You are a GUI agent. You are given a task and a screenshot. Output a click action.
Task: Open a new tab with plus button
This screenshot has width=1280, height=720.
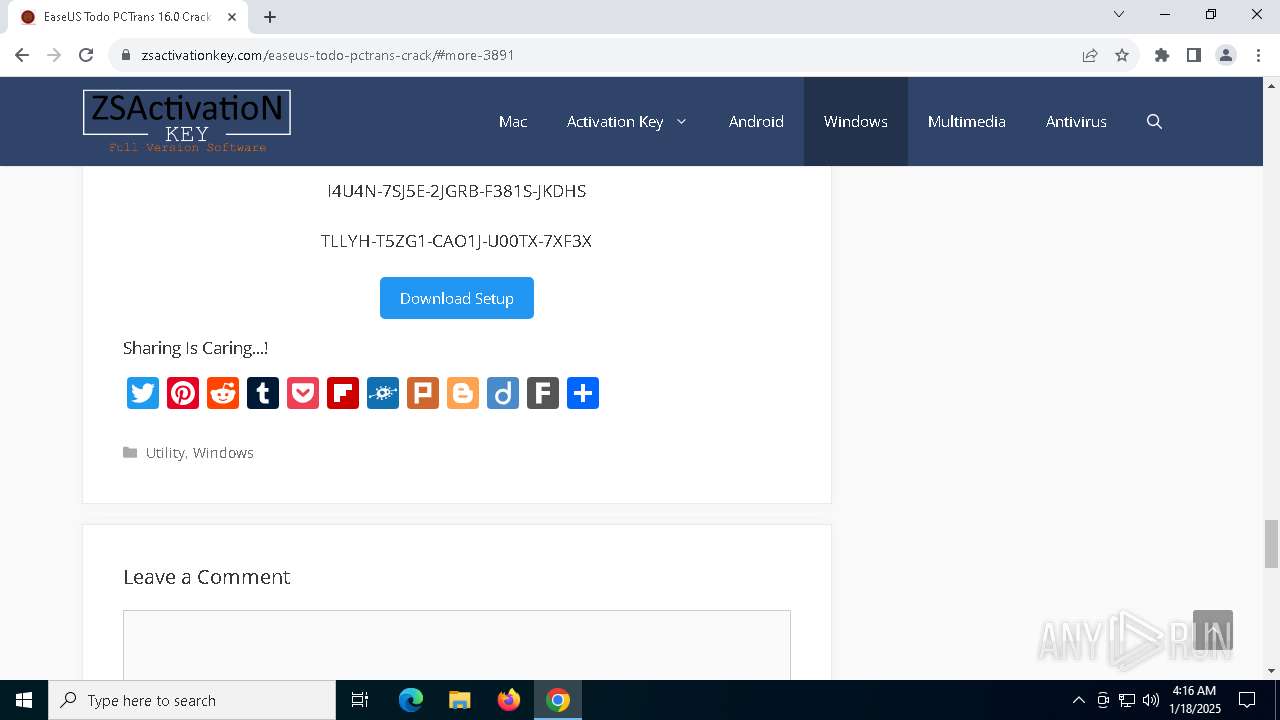coord(270,17)
